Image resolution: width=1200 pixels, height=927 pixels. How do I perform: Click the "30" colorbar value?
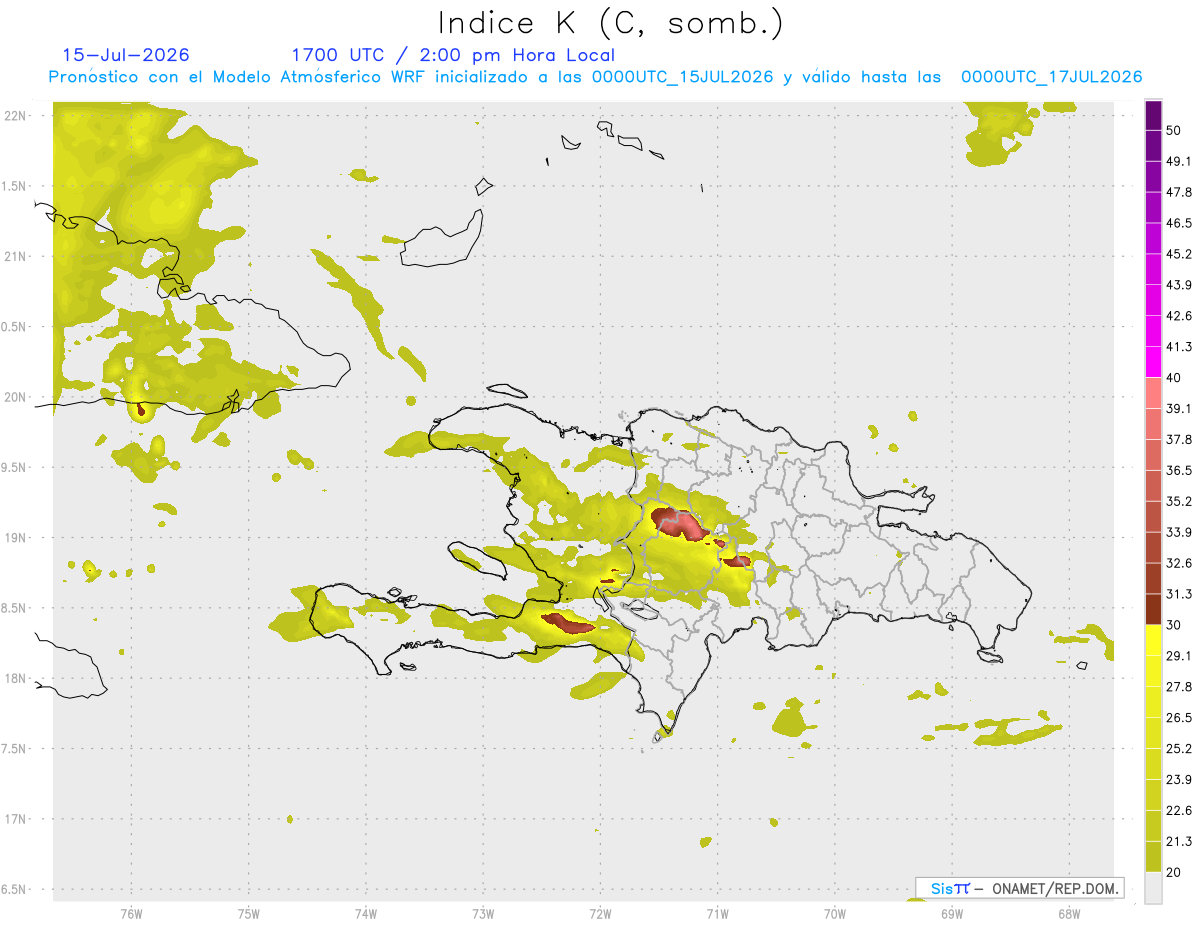tap(1175, 625)
